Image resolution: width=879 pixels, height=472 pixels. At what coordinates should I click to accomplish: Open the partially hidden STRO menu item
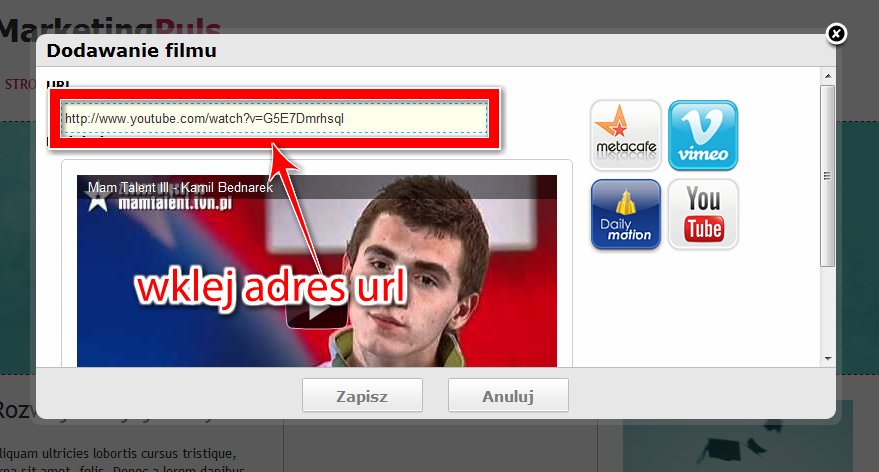(20, 84)
